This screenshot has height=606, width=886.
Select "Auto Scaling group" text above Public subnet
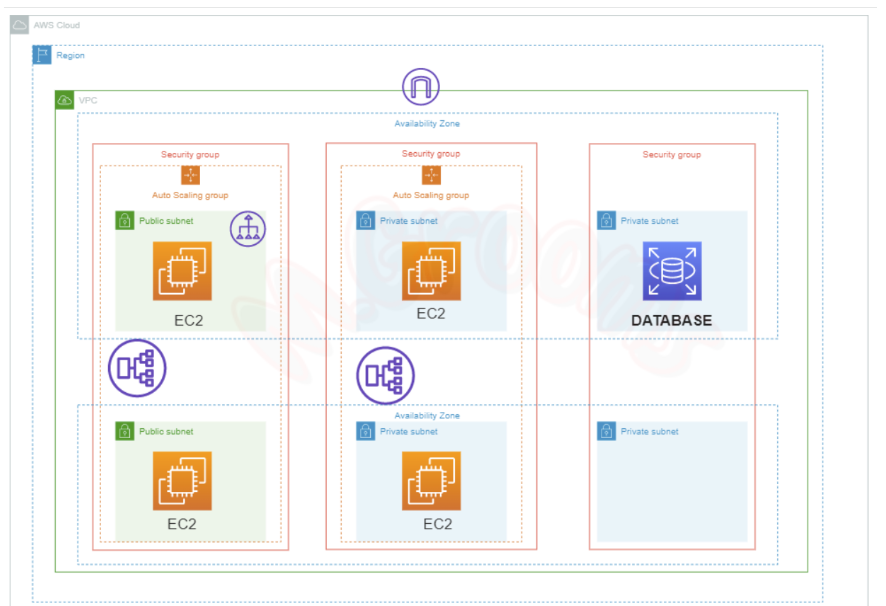[190, 195]
